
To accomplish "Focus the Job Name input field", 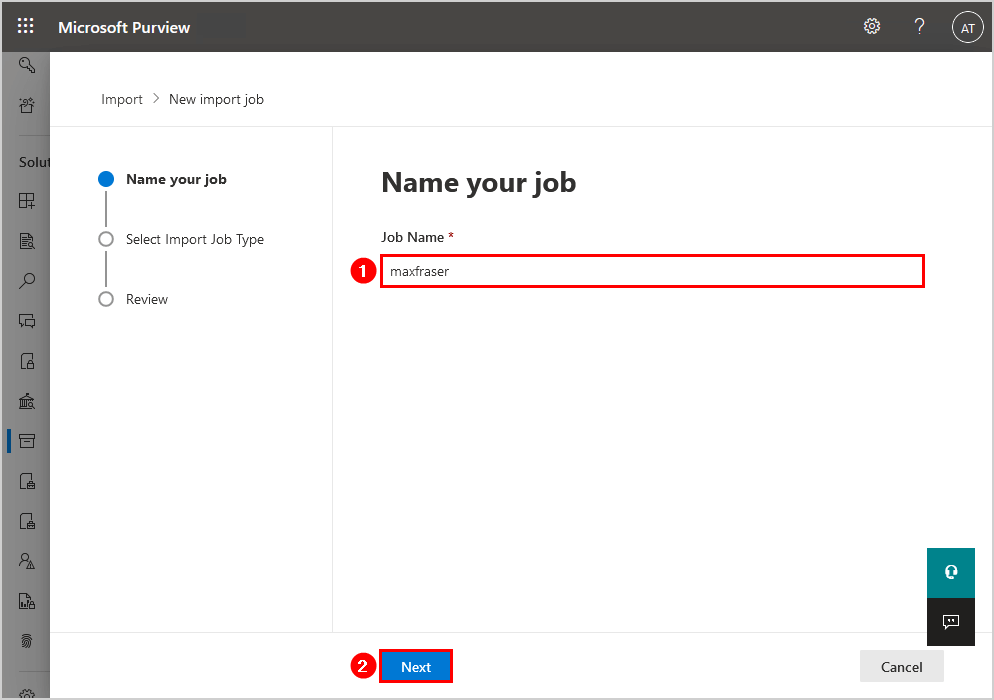I will tap(652, 271).
